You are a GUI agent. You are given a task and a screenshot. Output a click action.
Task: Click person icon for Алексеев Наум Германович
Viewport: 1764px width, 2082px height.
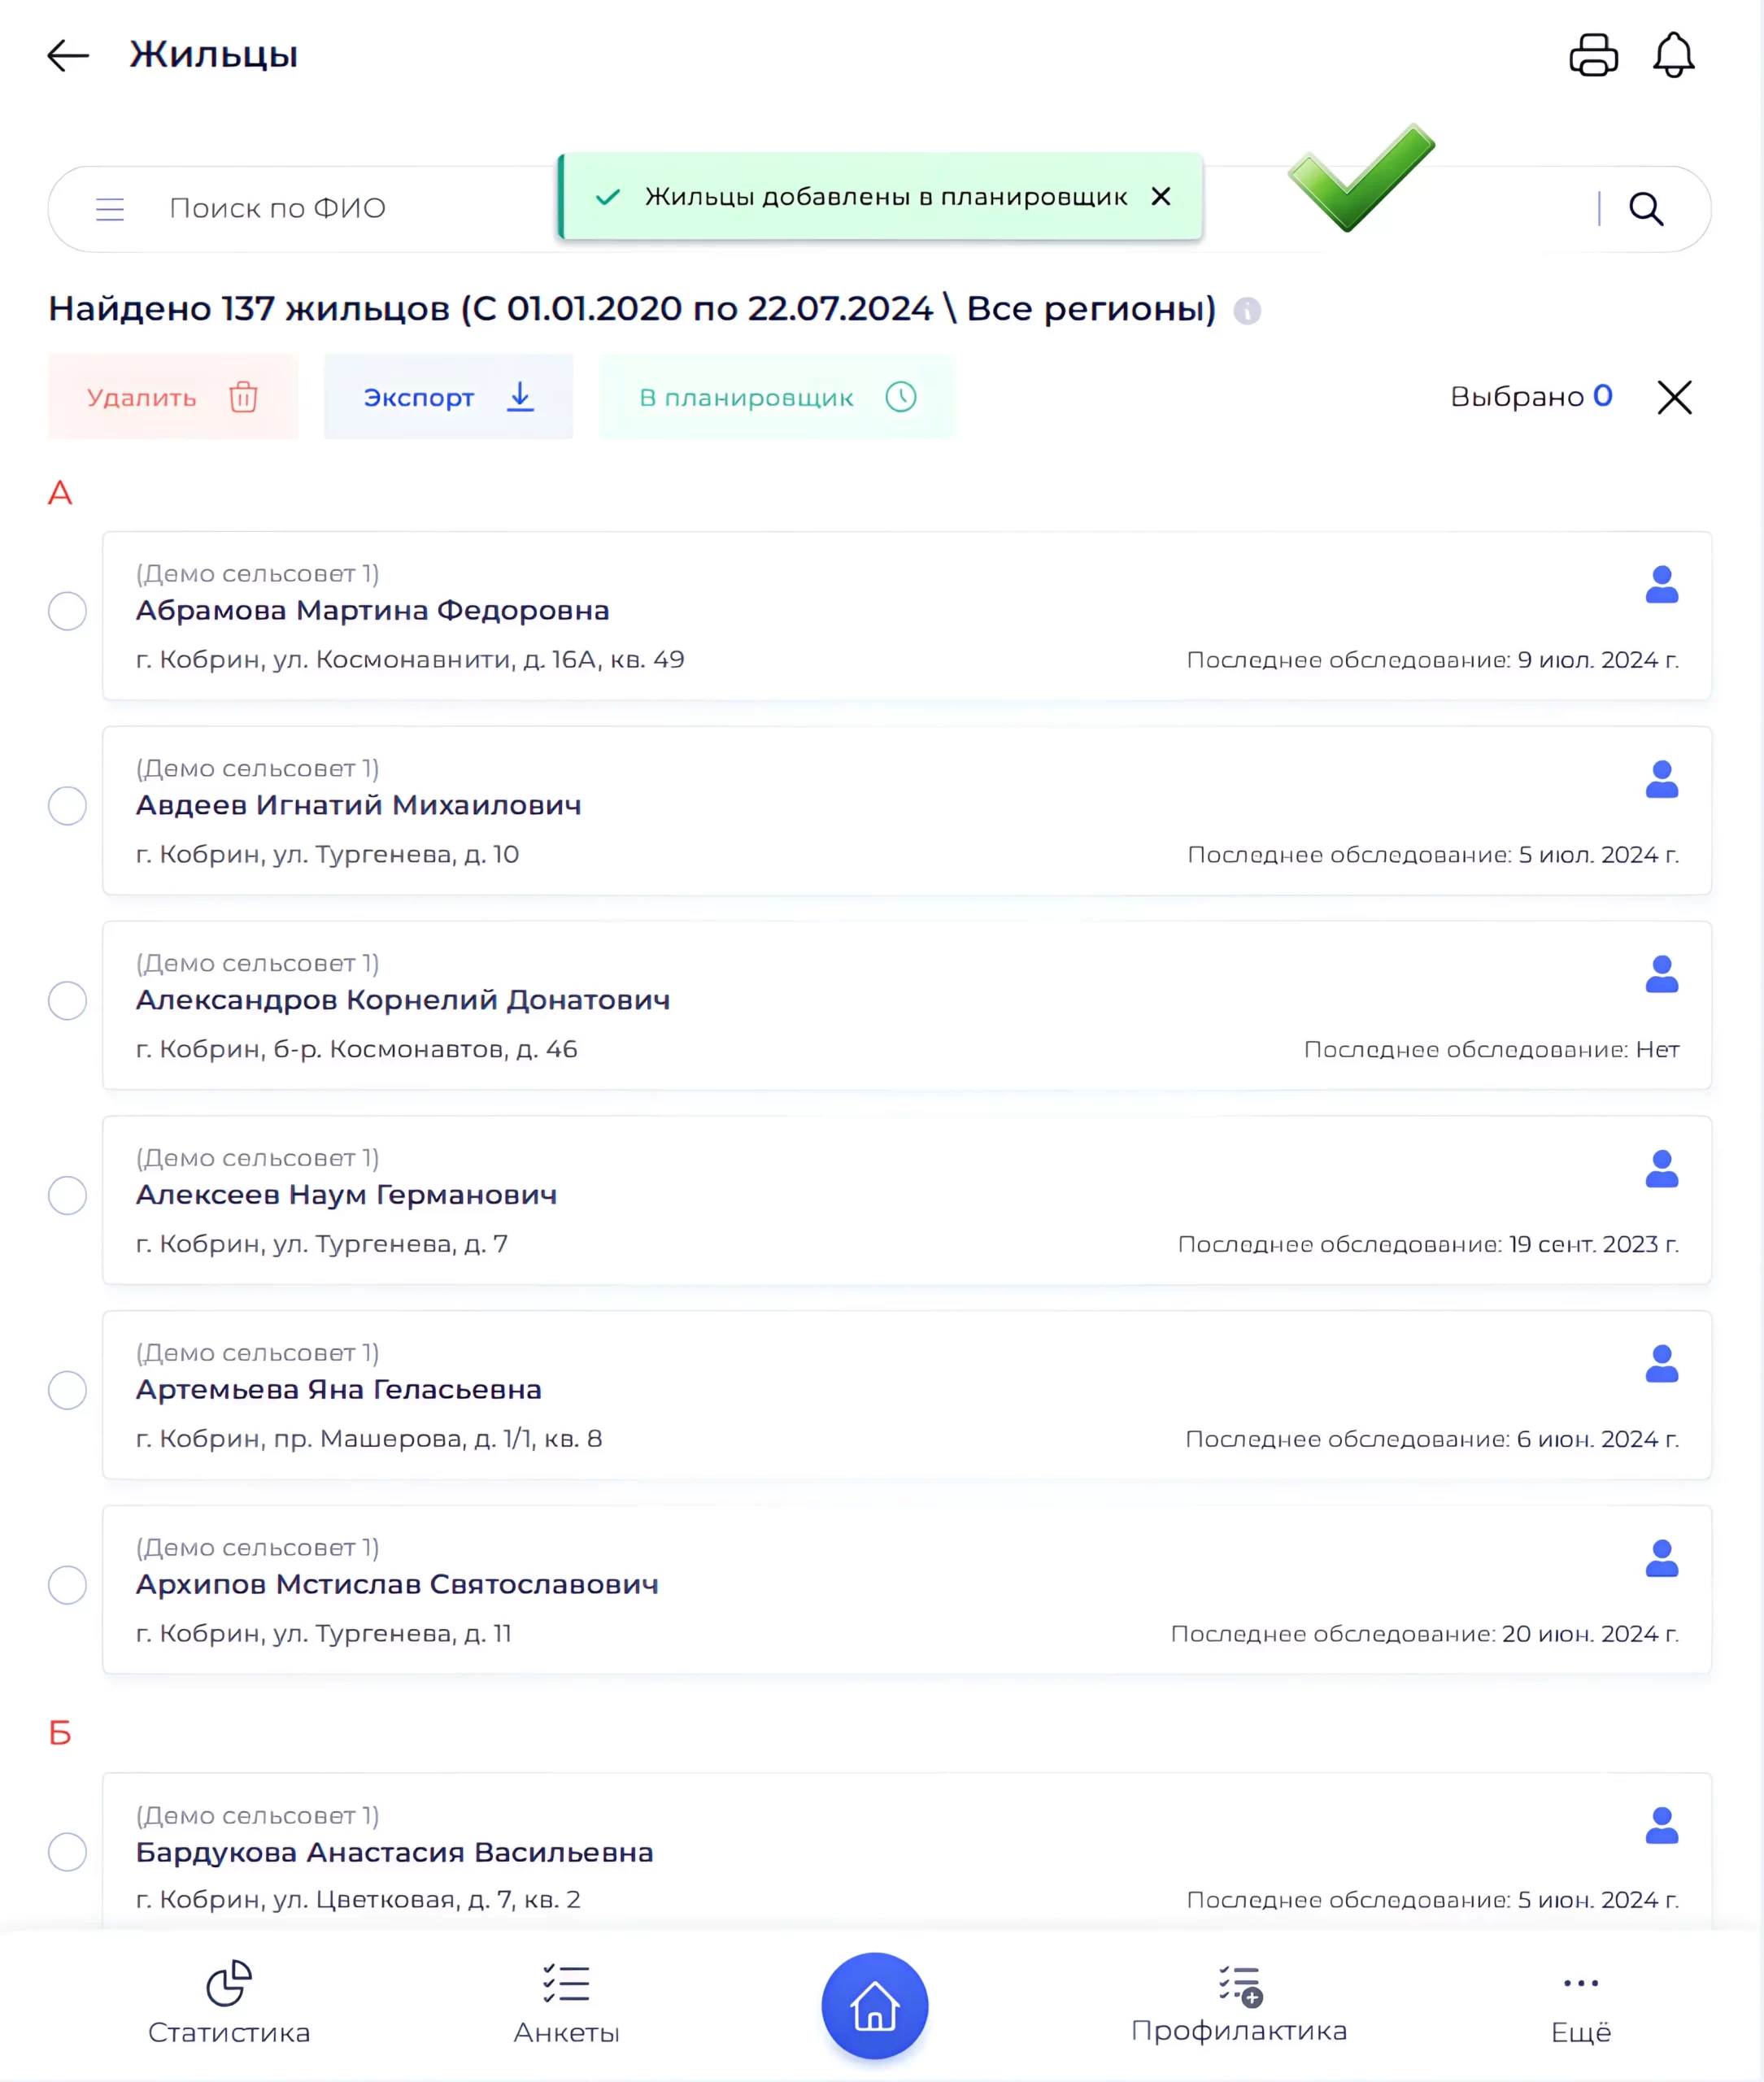(x=1661, y=1169)
